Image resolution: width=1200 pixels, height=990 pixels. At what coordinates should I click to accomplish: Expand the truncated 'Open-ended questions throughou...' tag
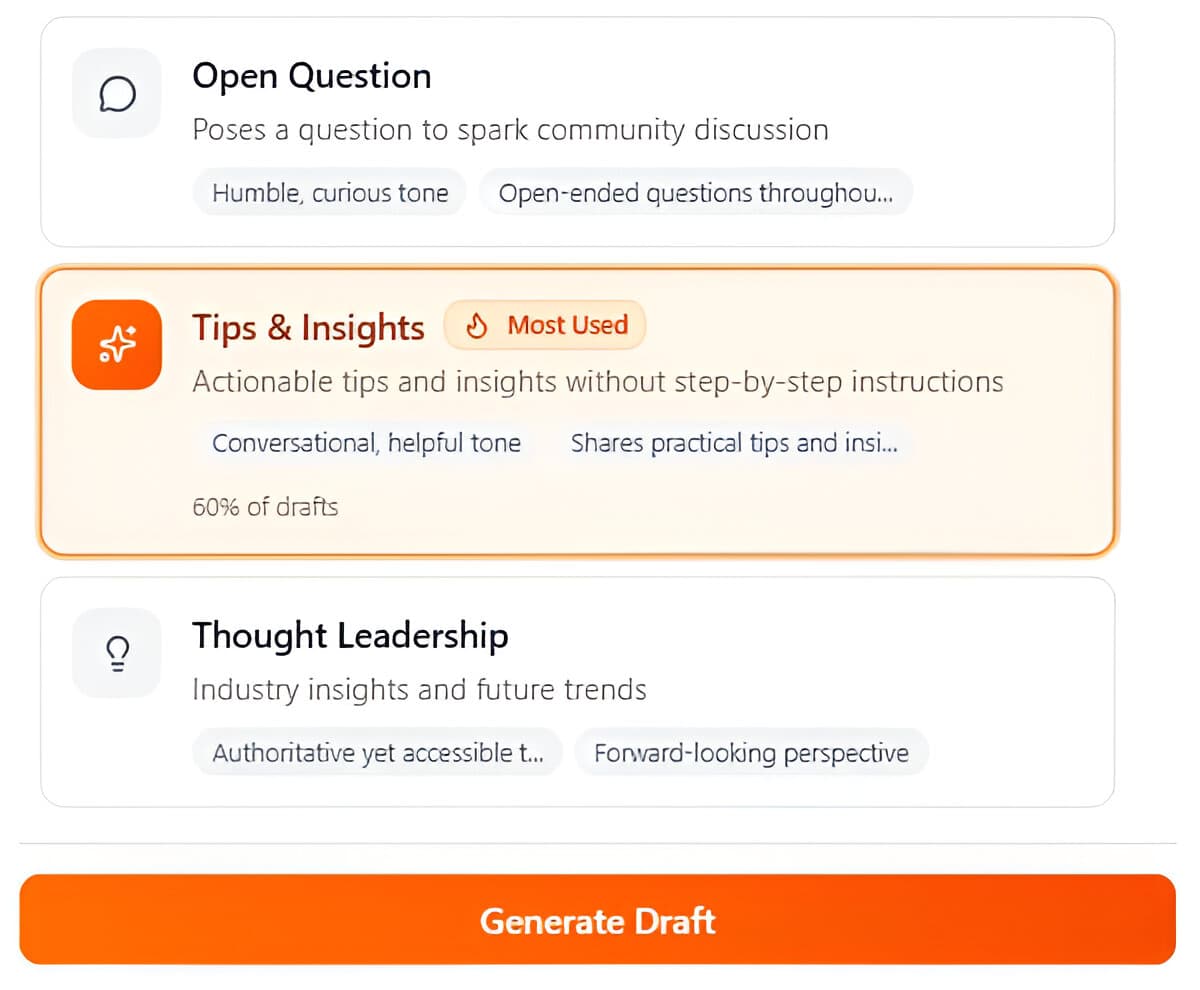point(697,192)
